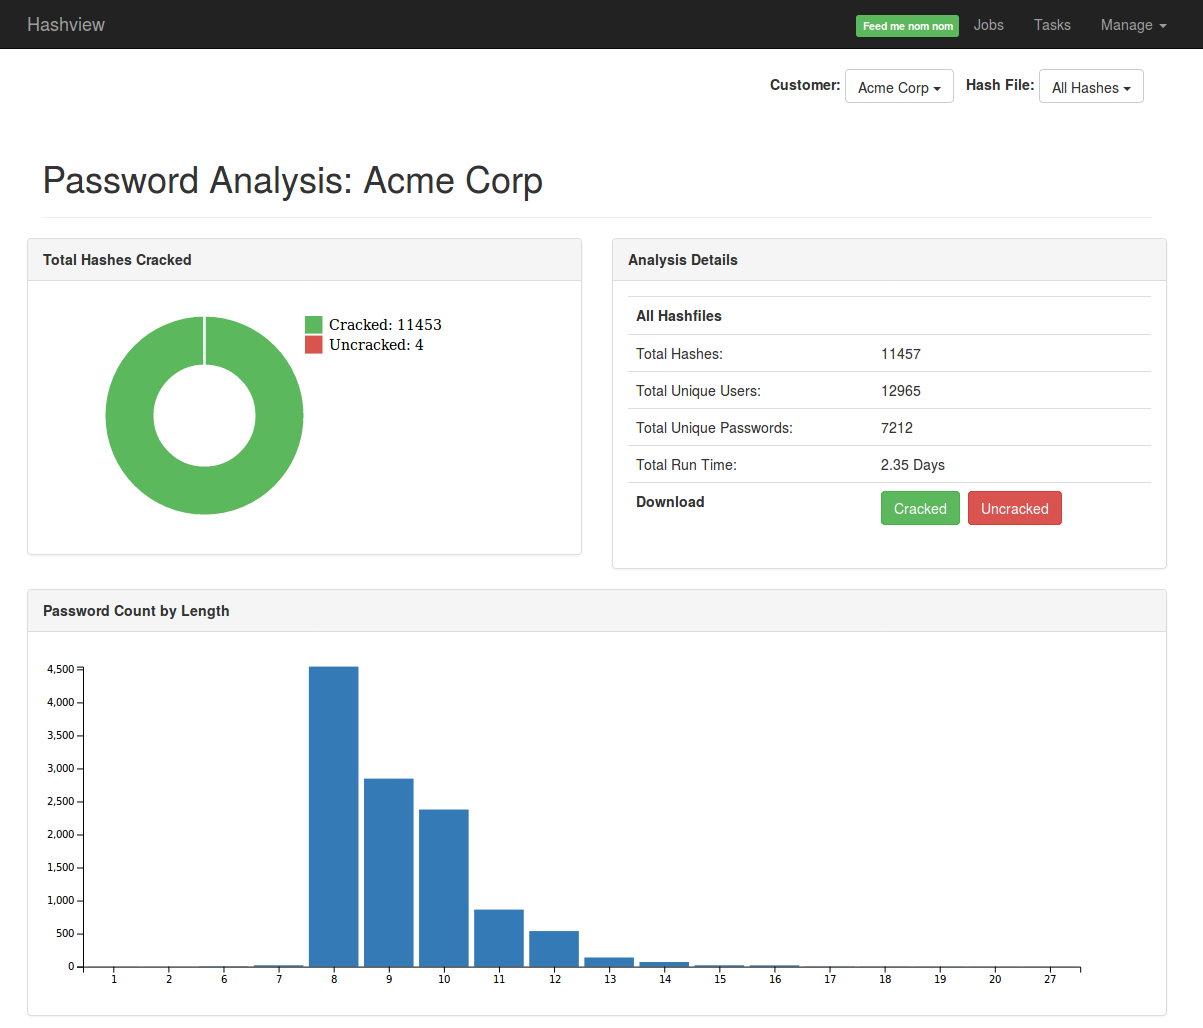Open the Hashview home link
1203x1028 pixels.
pos(66,25)
